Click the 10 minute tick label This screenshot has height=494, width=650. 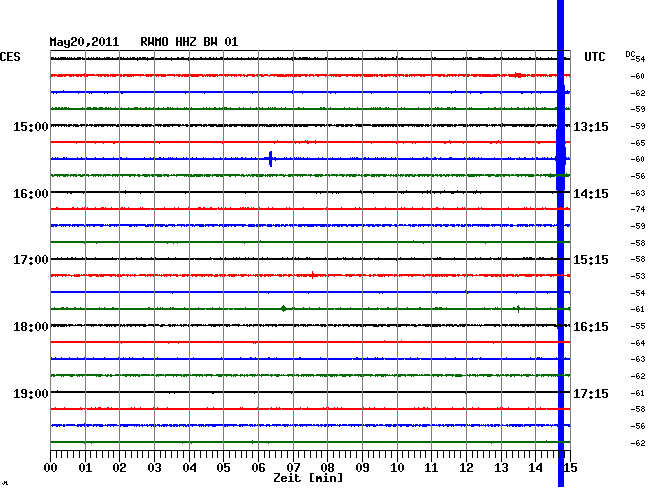point(397,468)
